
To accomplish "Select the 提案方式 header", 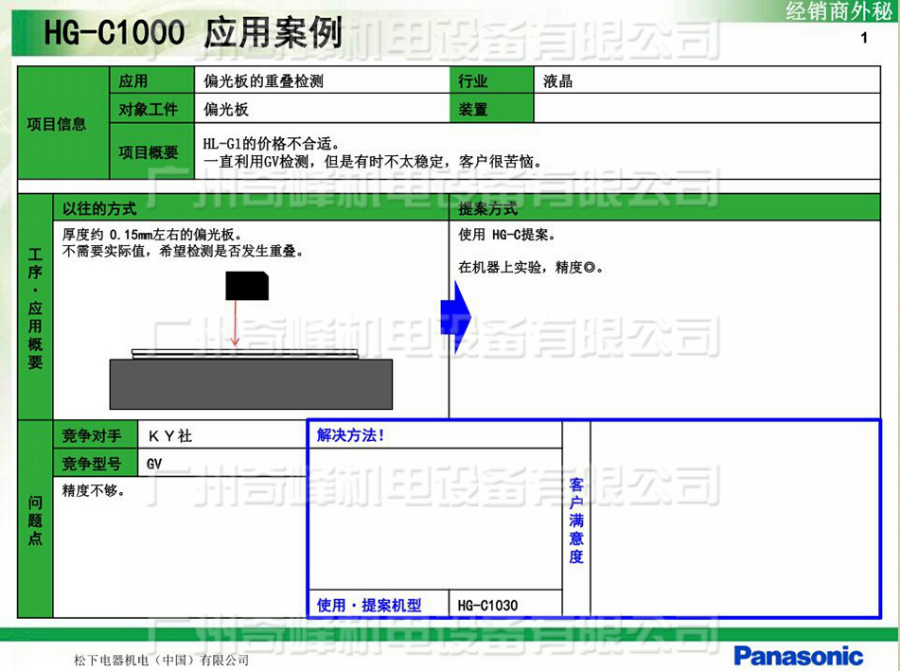I will pyautogui.click(x=488, y=209).
